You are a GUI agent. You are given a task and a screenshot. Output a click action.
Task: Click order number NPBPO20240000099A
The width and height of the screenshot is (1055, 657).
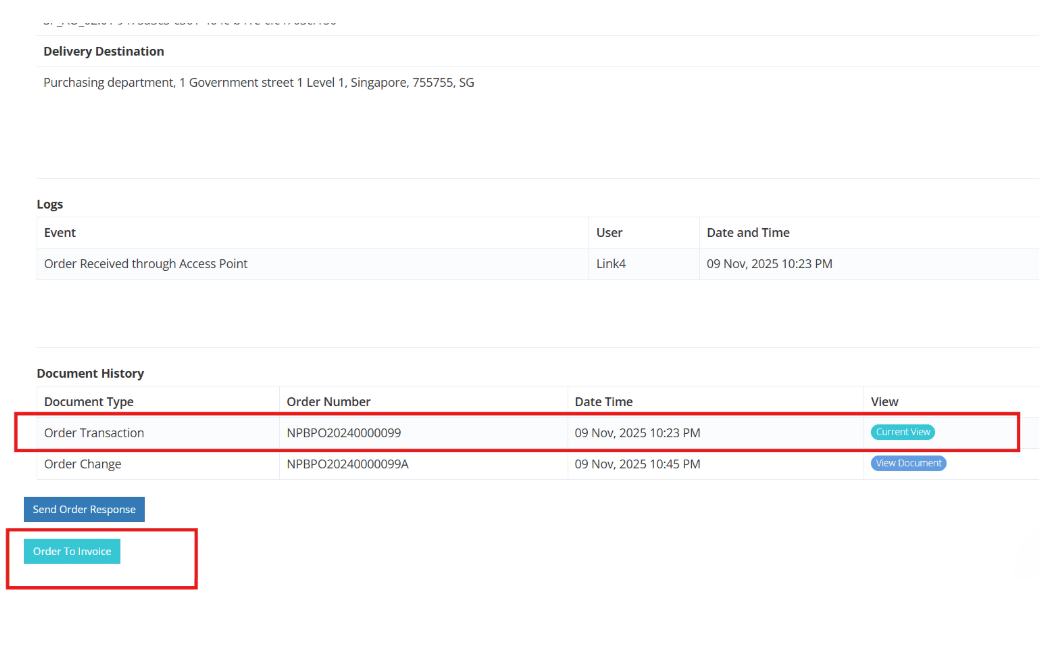(347, 464)
